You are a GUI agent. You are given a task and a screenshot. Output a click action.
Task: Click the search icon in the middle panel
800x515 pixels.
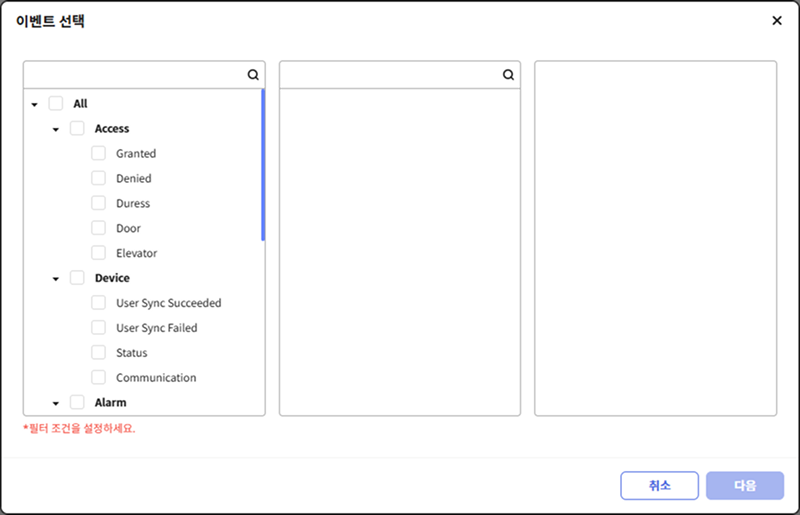click(x=508, y=75)
